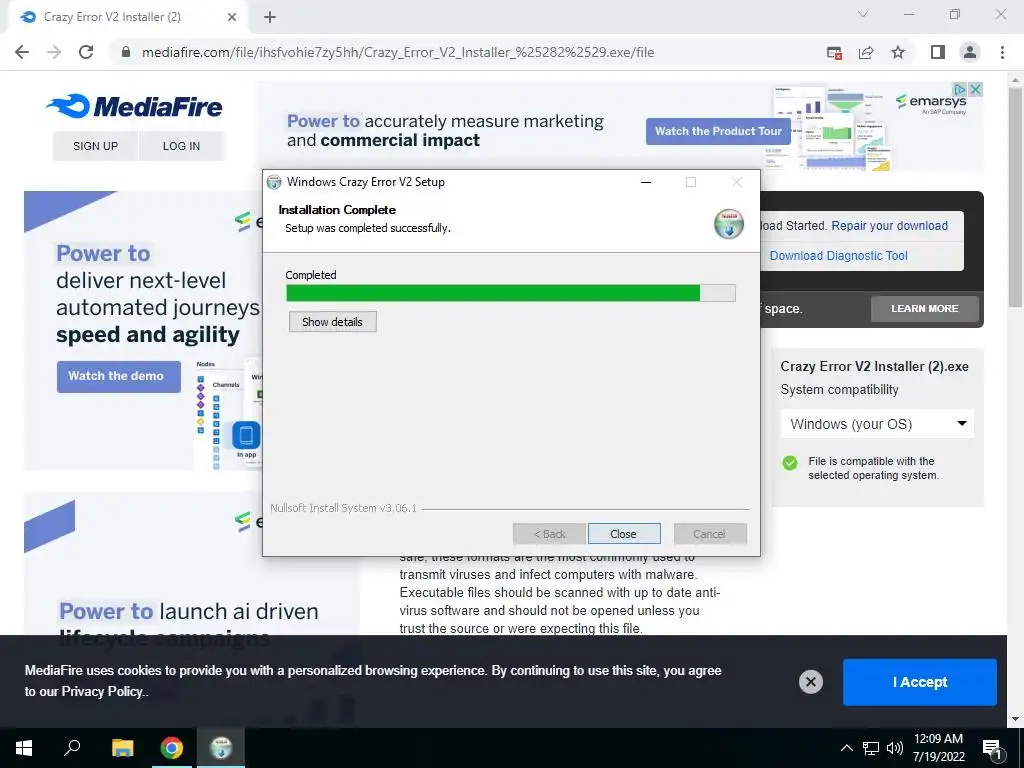The width and height of the screenshot is (1024, 768).
Task: Open the Chrome profile avatar
Action: tap(970, 52)
